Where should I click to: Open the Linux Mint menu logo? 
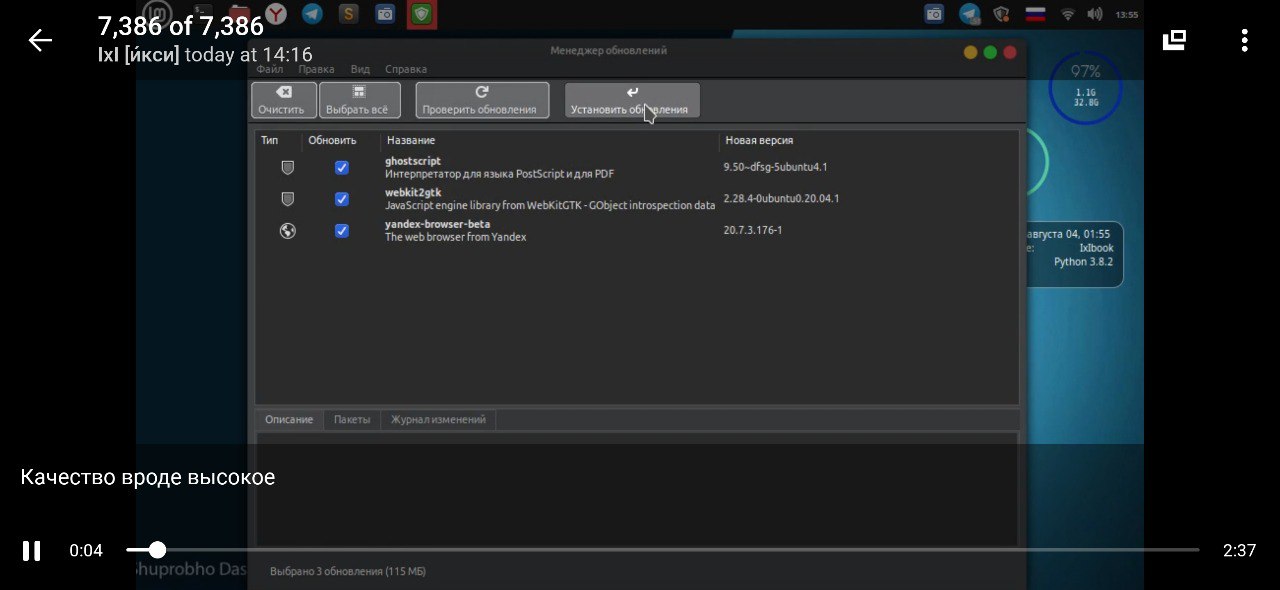(158, 13)
